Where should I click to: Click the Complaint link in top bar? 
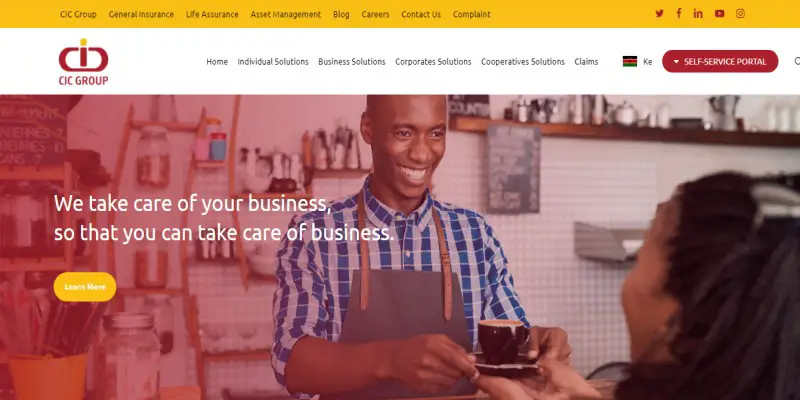coord(471,14)
